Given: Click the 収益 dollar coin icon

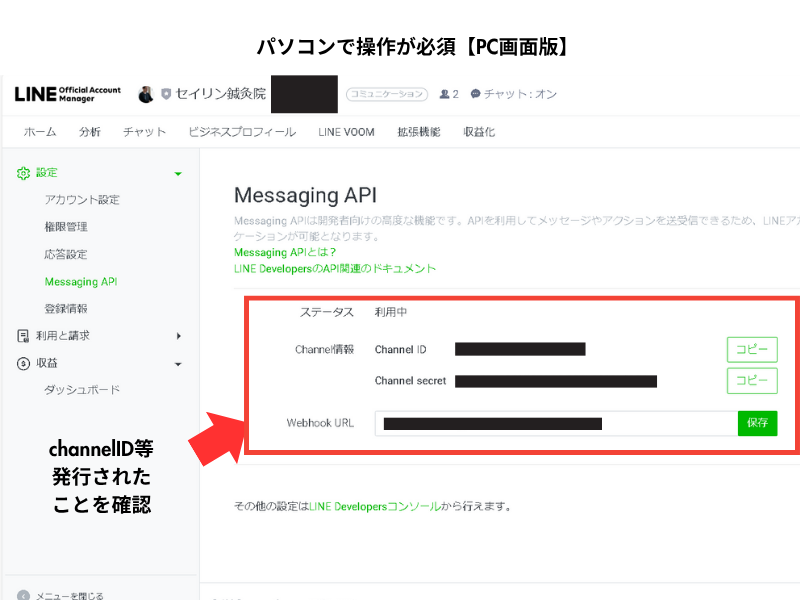Looking at the screenshot, I should (23, 363).
